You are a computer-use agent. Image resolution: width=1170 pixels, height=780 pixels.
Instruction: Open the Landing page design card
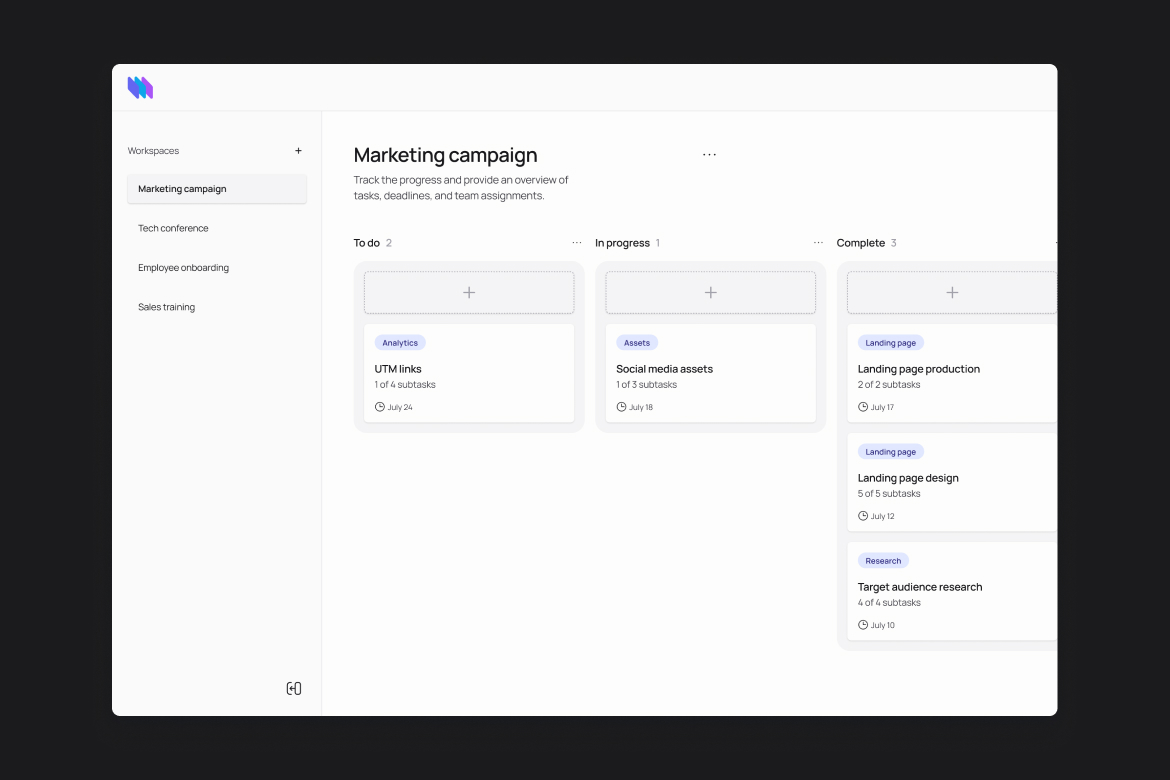click(908, 478)
